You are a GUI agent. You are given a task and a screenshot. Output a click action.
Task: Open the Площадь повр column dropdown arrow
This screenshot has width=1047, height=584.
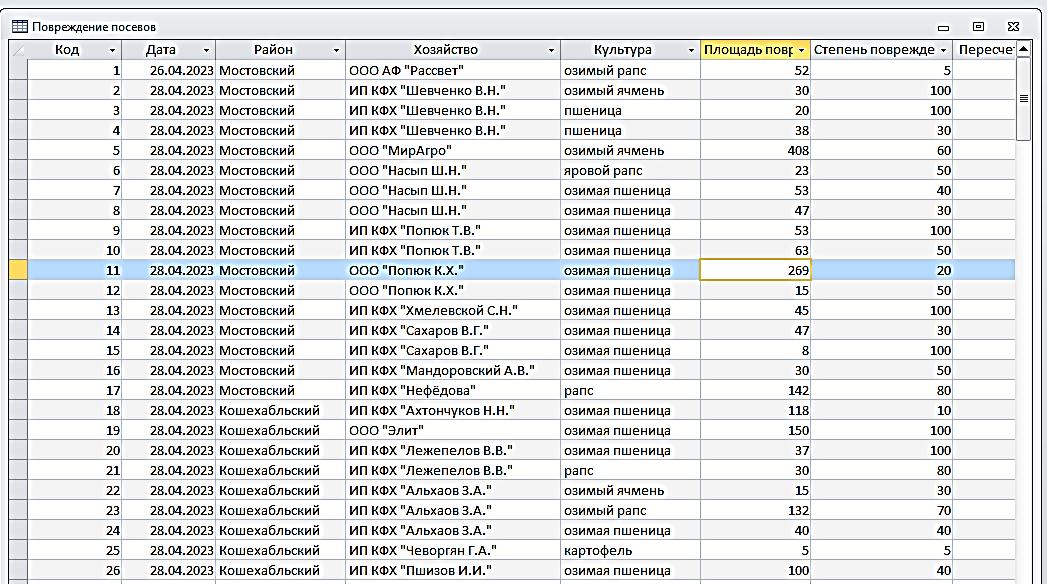coord(801,50)
